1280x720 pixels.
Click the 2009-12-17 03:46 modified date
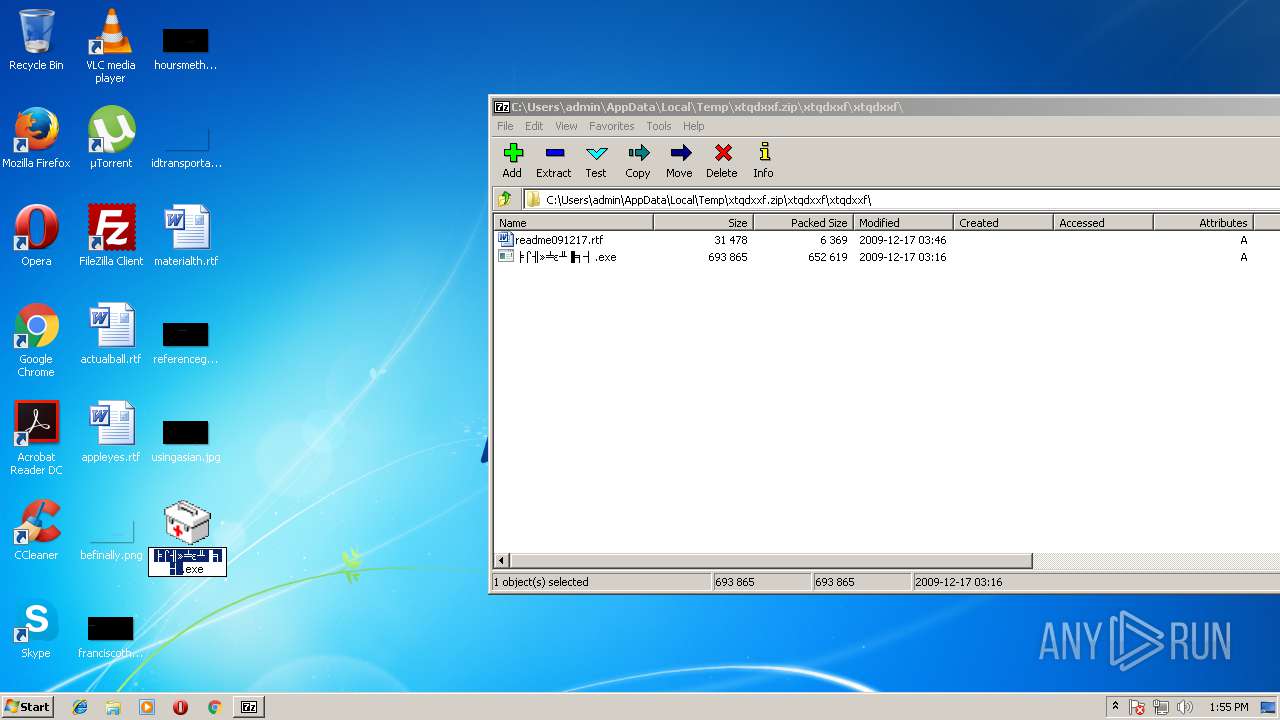click(902, 240)
